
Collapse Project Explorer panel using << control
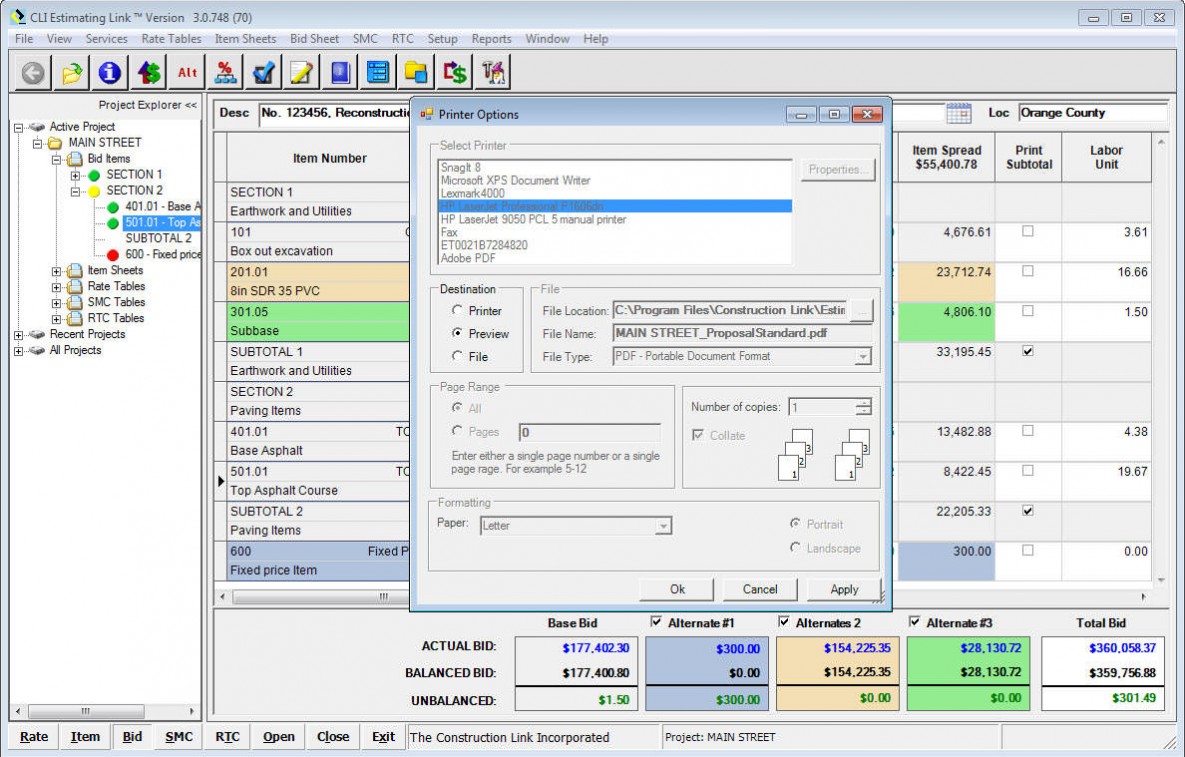click(190, 105)
